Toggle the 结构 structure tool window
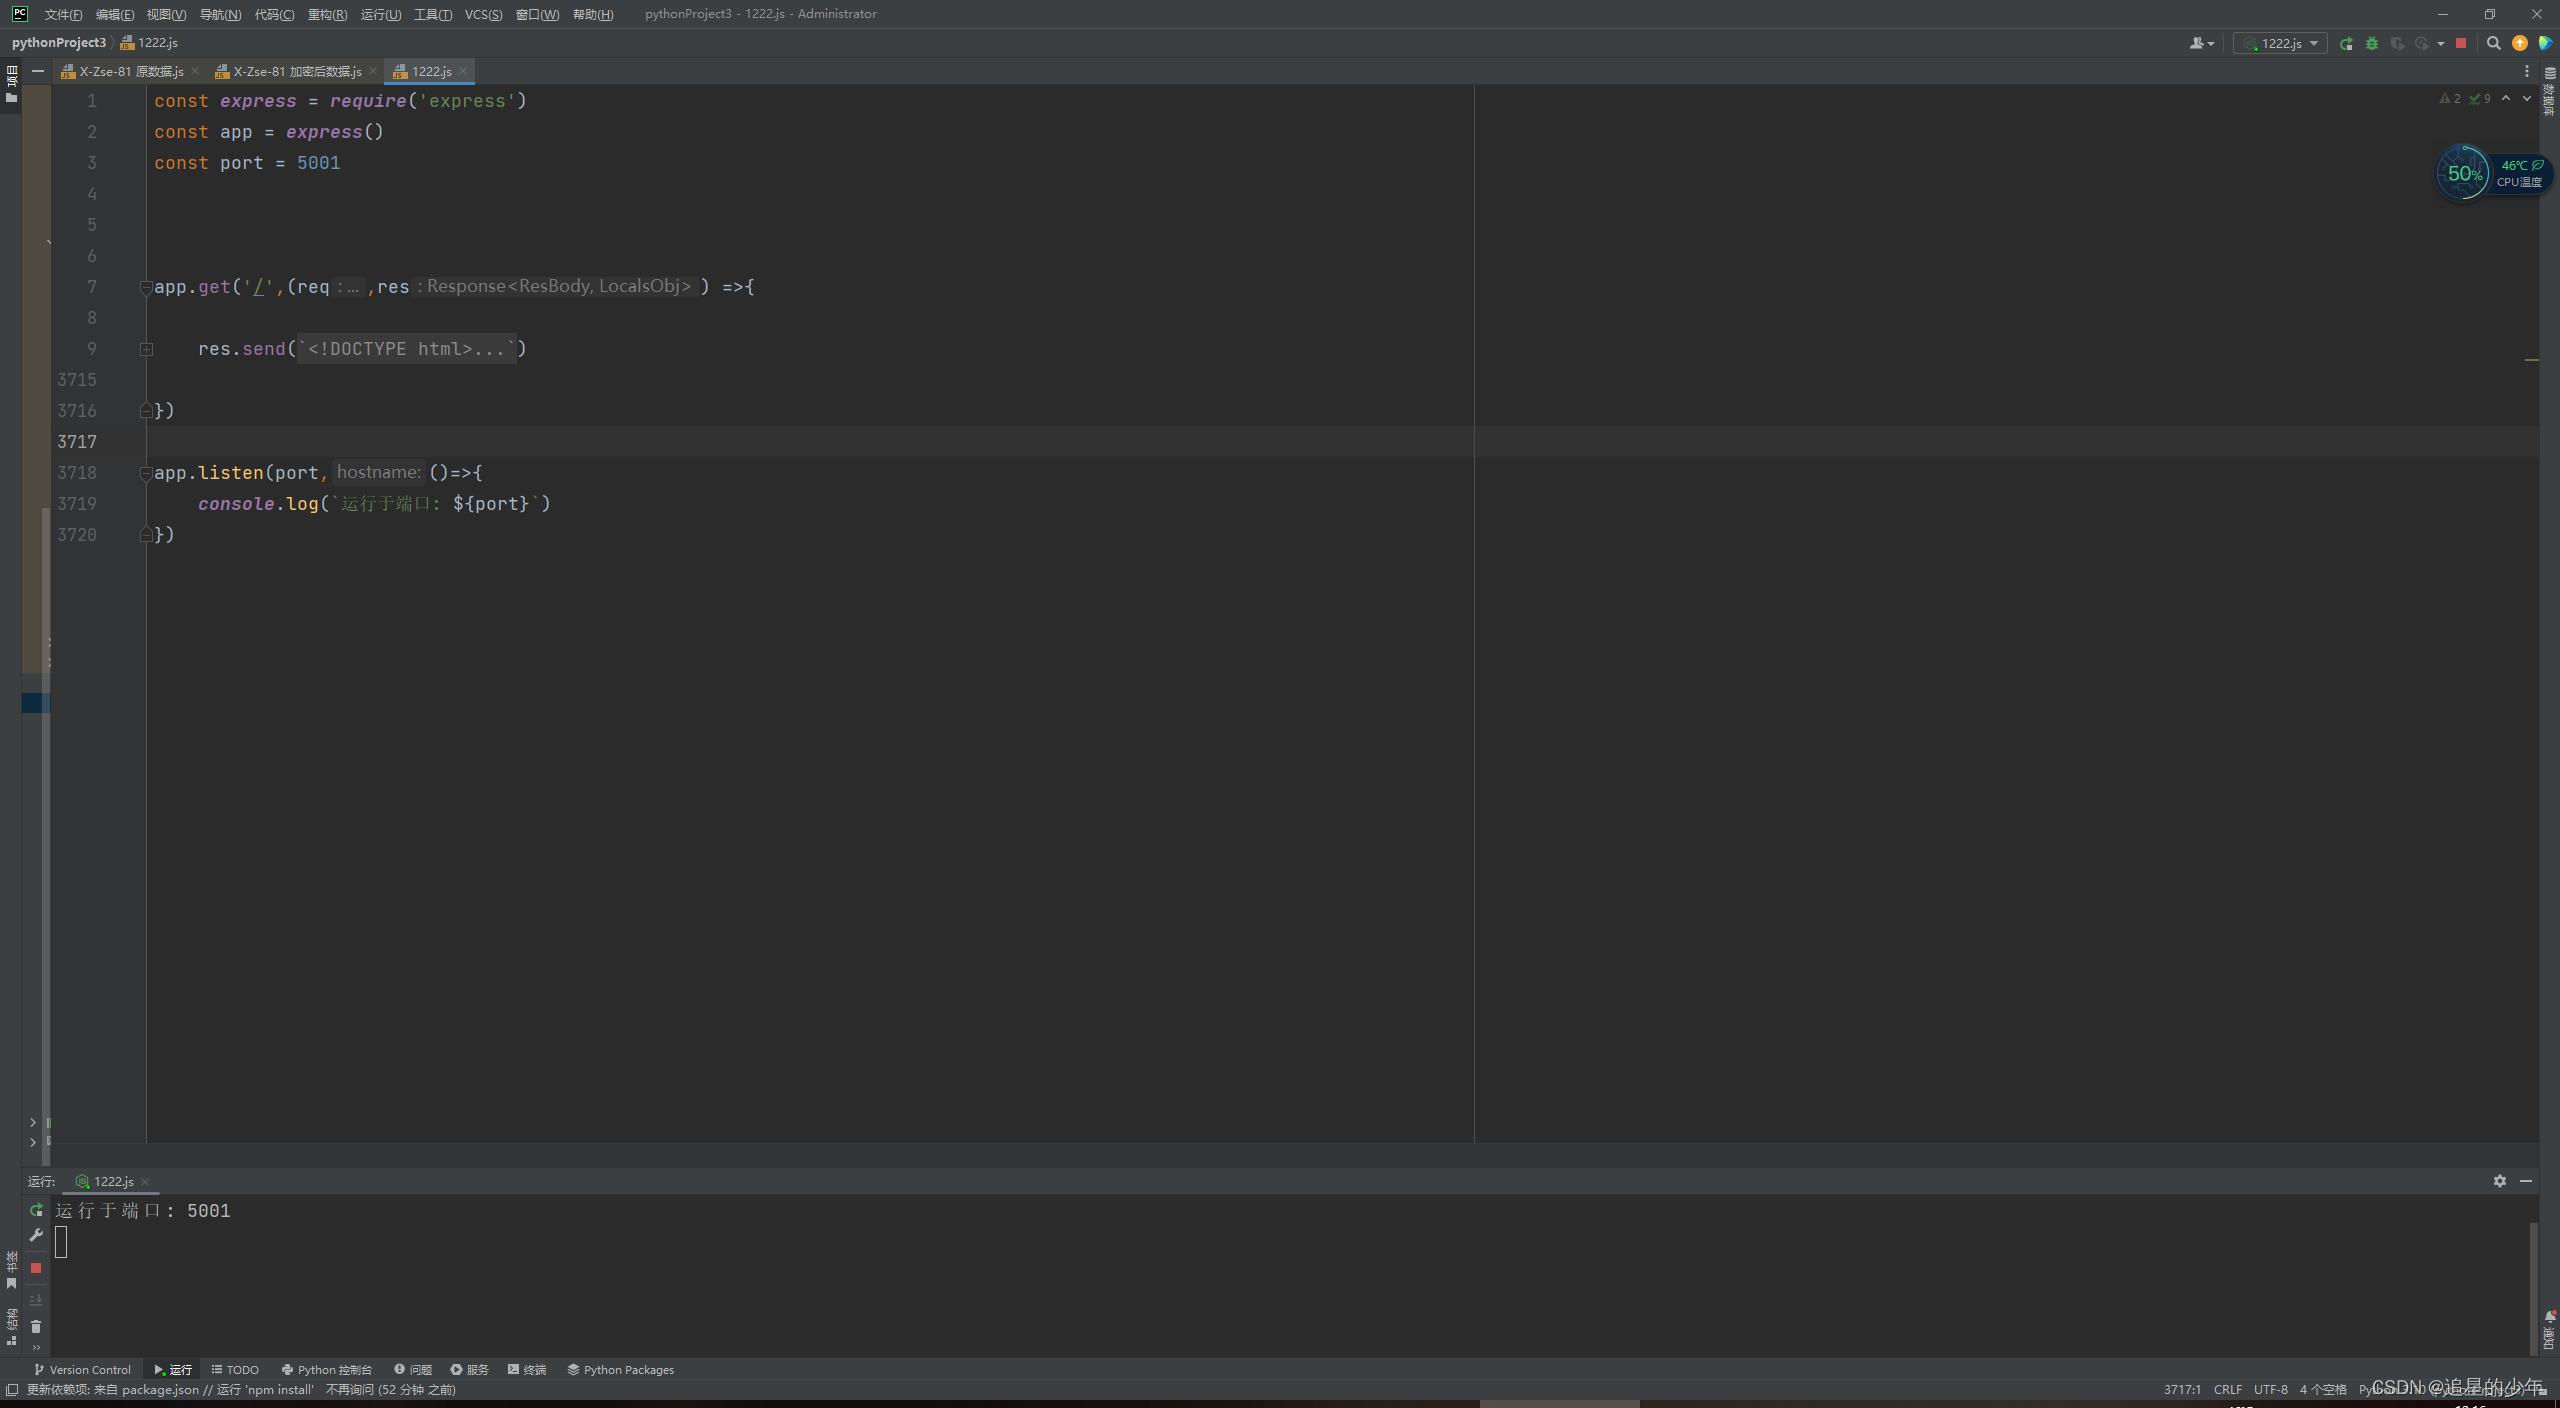This screenshot has width=2560, height=1408. pos(11,1326)
